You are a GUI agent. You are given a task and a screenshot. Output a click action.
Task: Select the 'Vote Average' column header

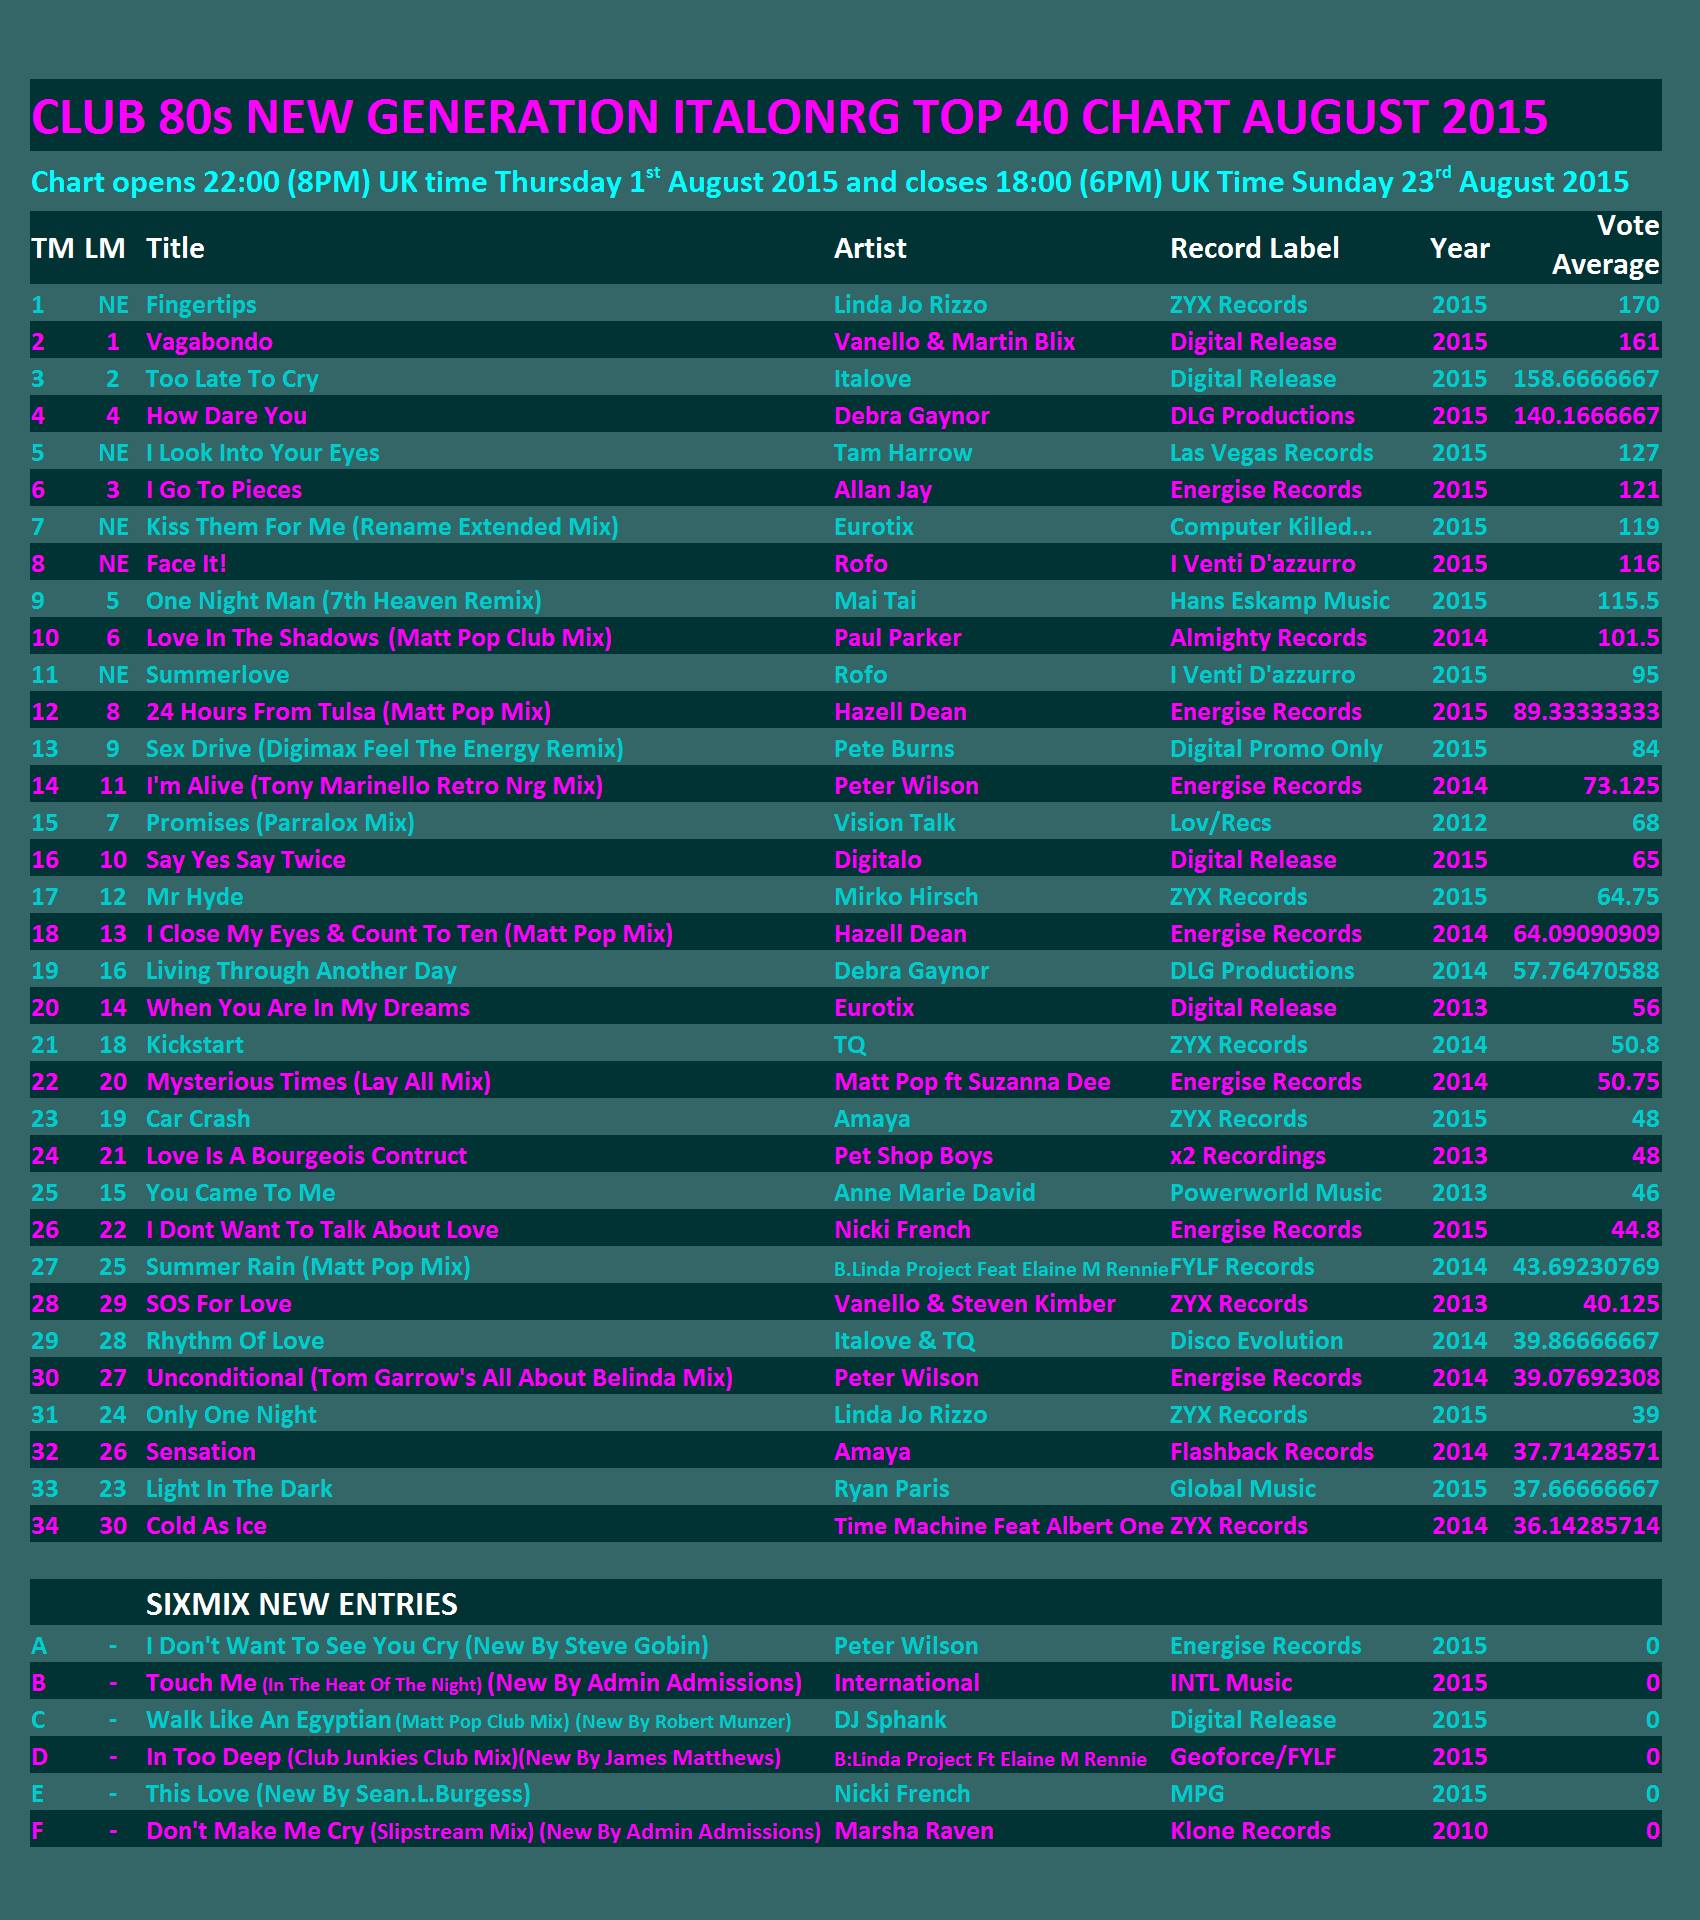[x=1605, y=245]
